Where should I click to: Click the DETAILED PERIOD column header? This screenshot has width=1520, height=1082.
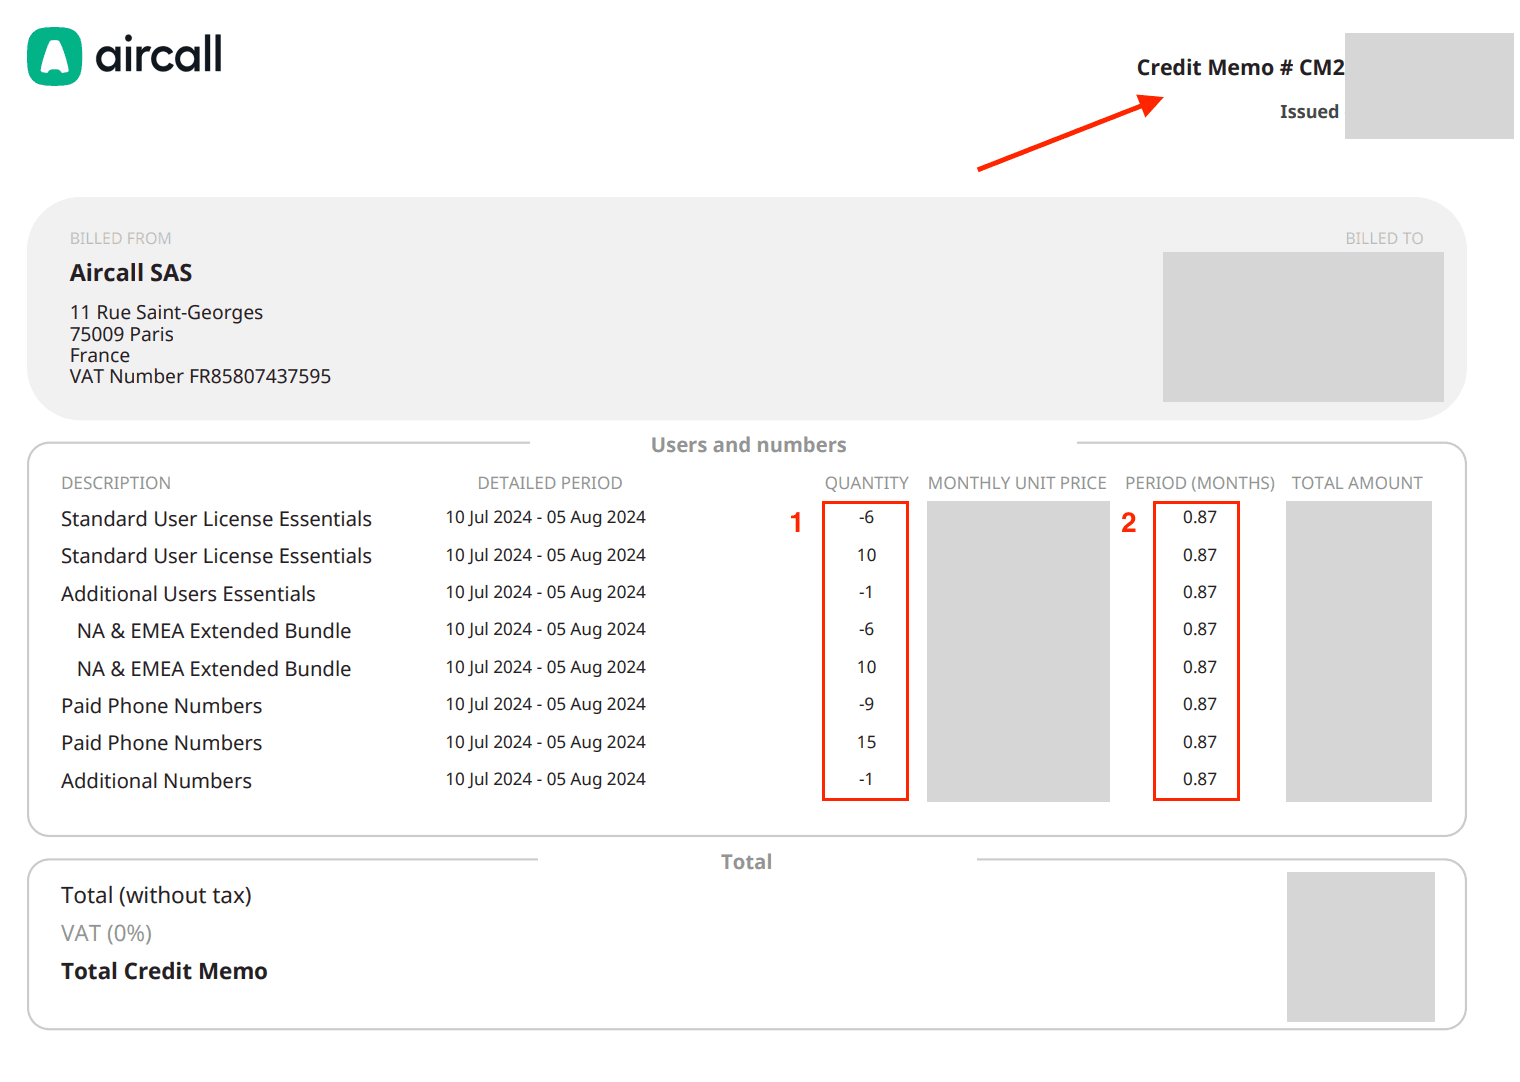(549, 483)
